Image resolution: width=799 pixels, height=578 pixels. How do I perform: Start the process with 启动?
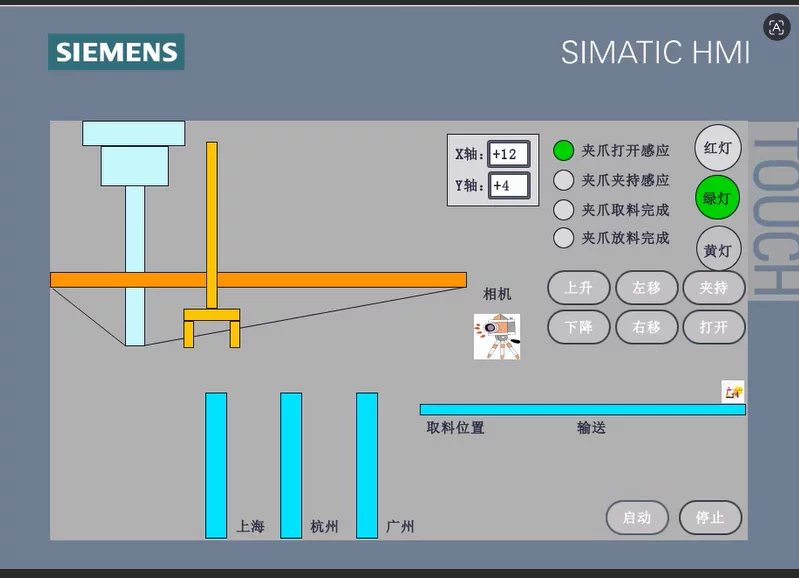[637, 517]
